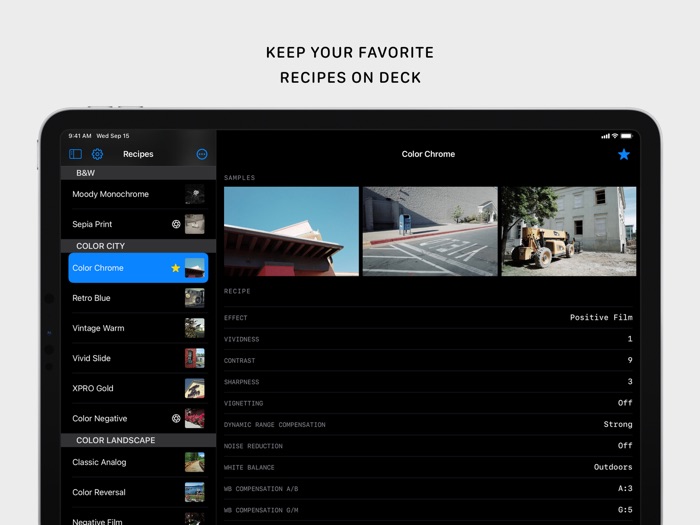The height and width of the screenshot is (525, 700).
Task: Click the WB Compensation G/M value G:5
Action: pos(625,510)
